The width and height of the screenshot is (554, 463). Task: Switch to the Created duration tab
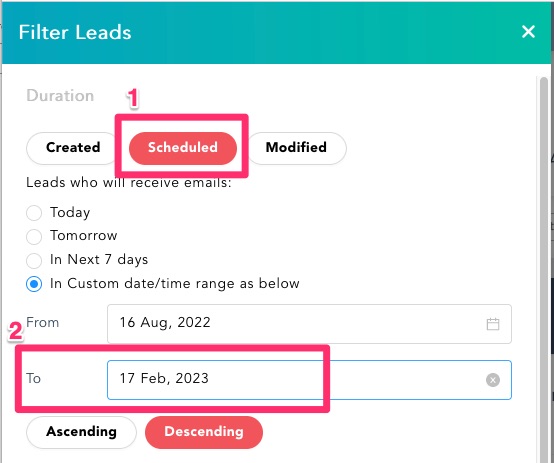click(73, 148)
